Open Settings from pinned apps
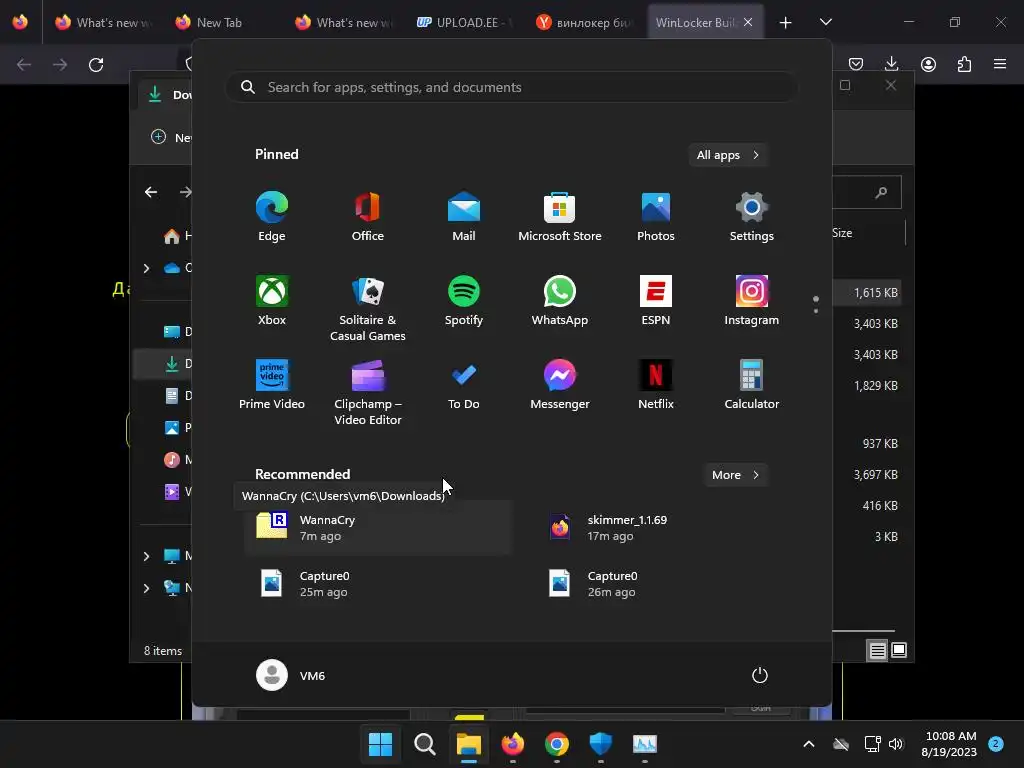 click(752, 216)
